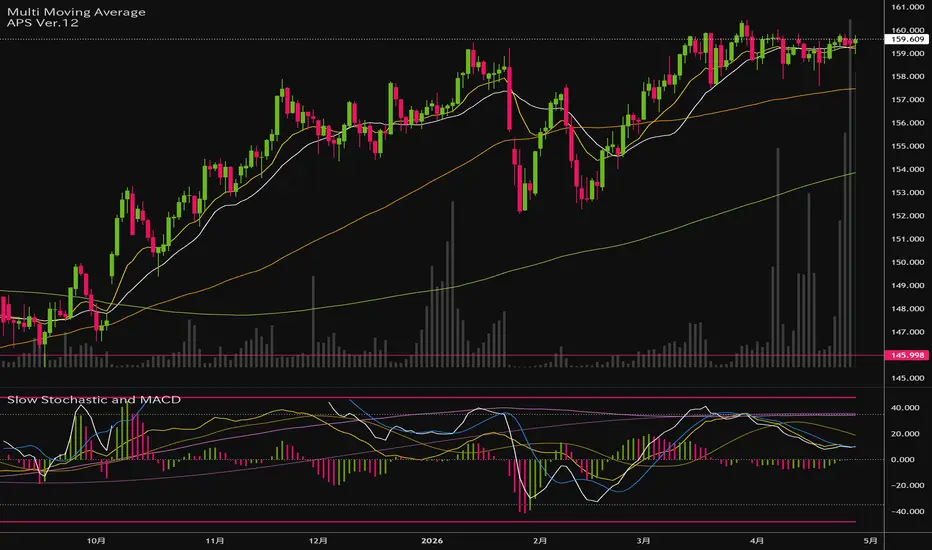Click the 155.000 price axis value

pyautogui.click(x=908, y=146)
